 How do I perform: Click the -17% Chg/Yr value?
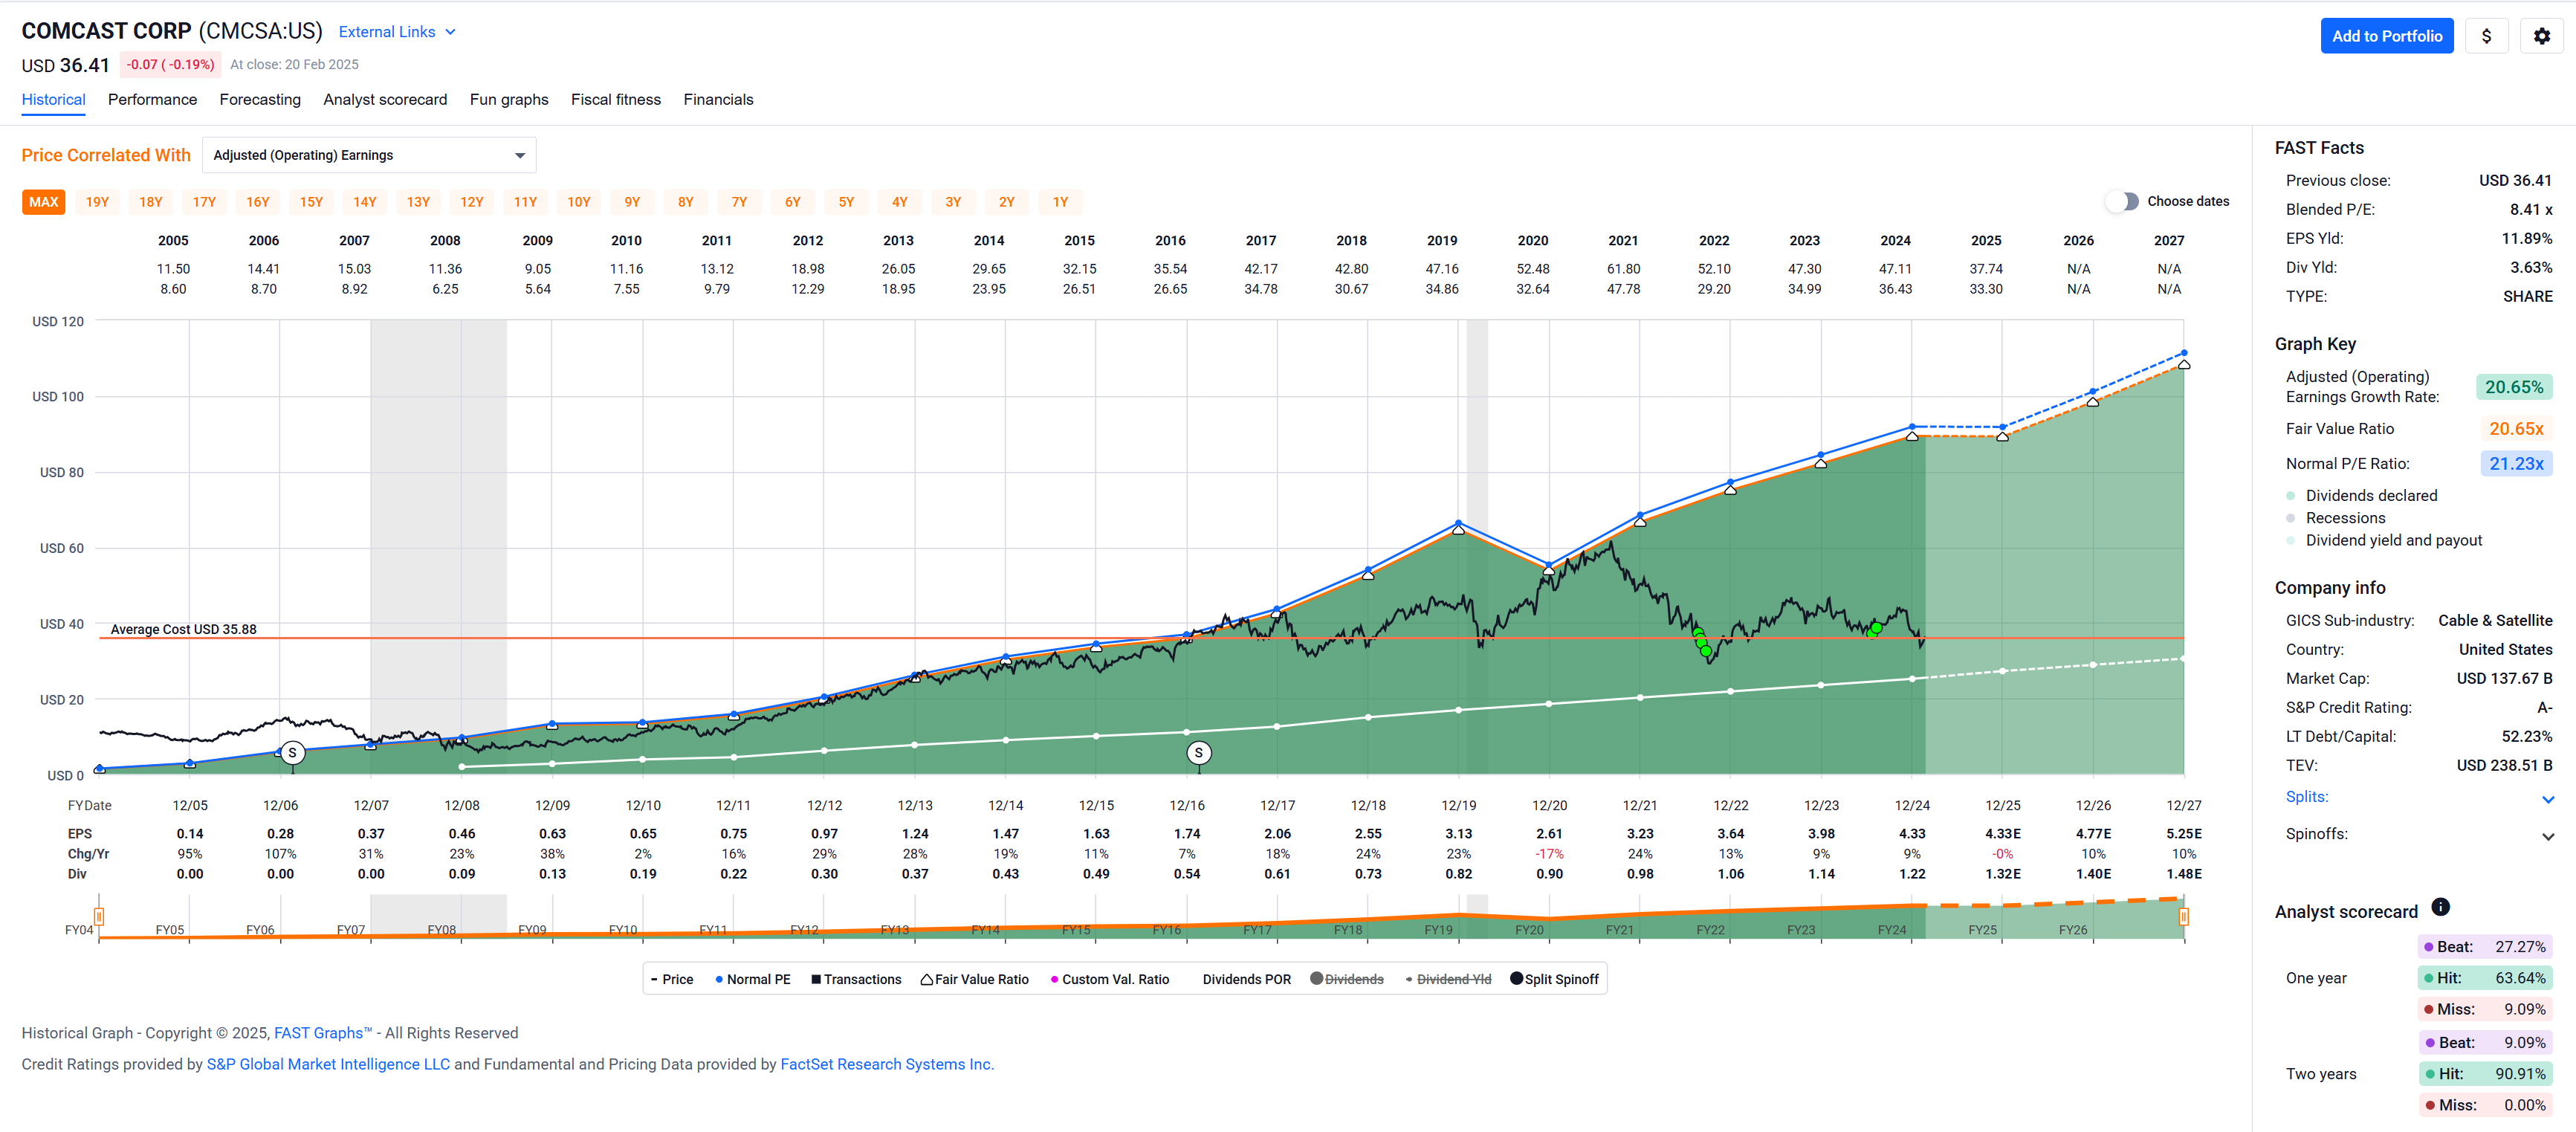point(1549,854)
